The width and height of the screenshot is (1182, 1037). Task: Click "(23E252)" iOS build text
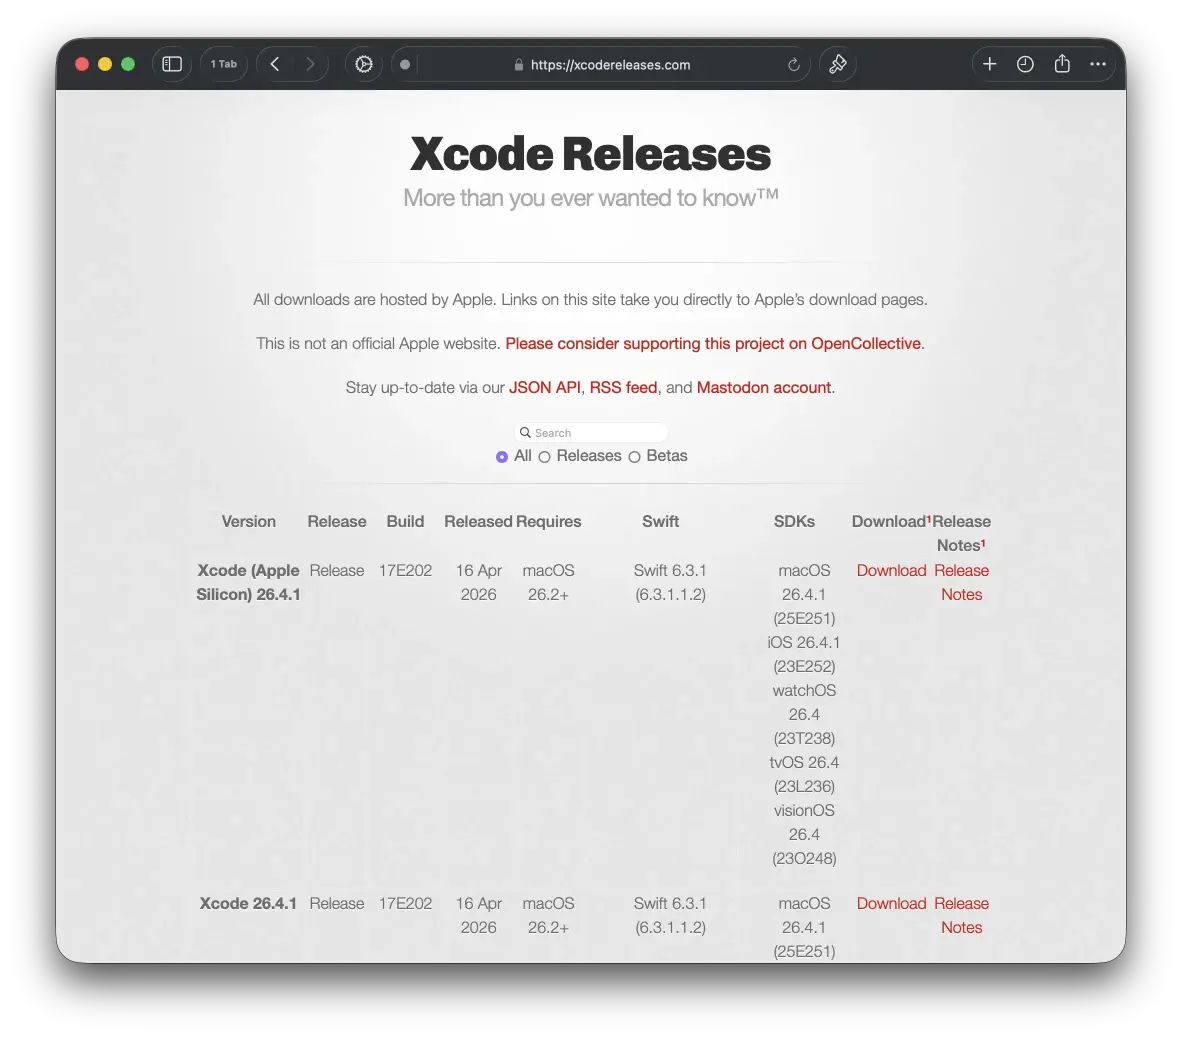coord(804,667)
